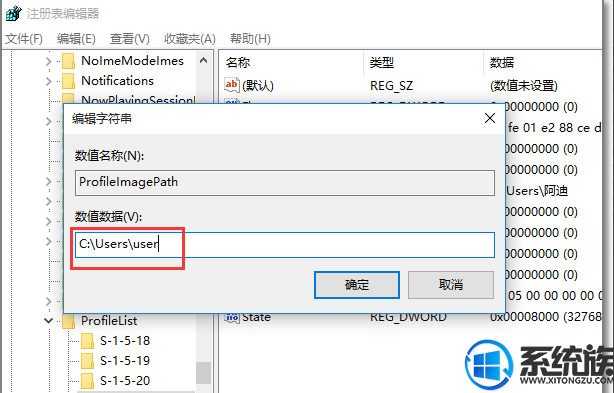Click the Users\阿迪 data cell
This screenshot has width=614, height=393.
tap(537, 191)
